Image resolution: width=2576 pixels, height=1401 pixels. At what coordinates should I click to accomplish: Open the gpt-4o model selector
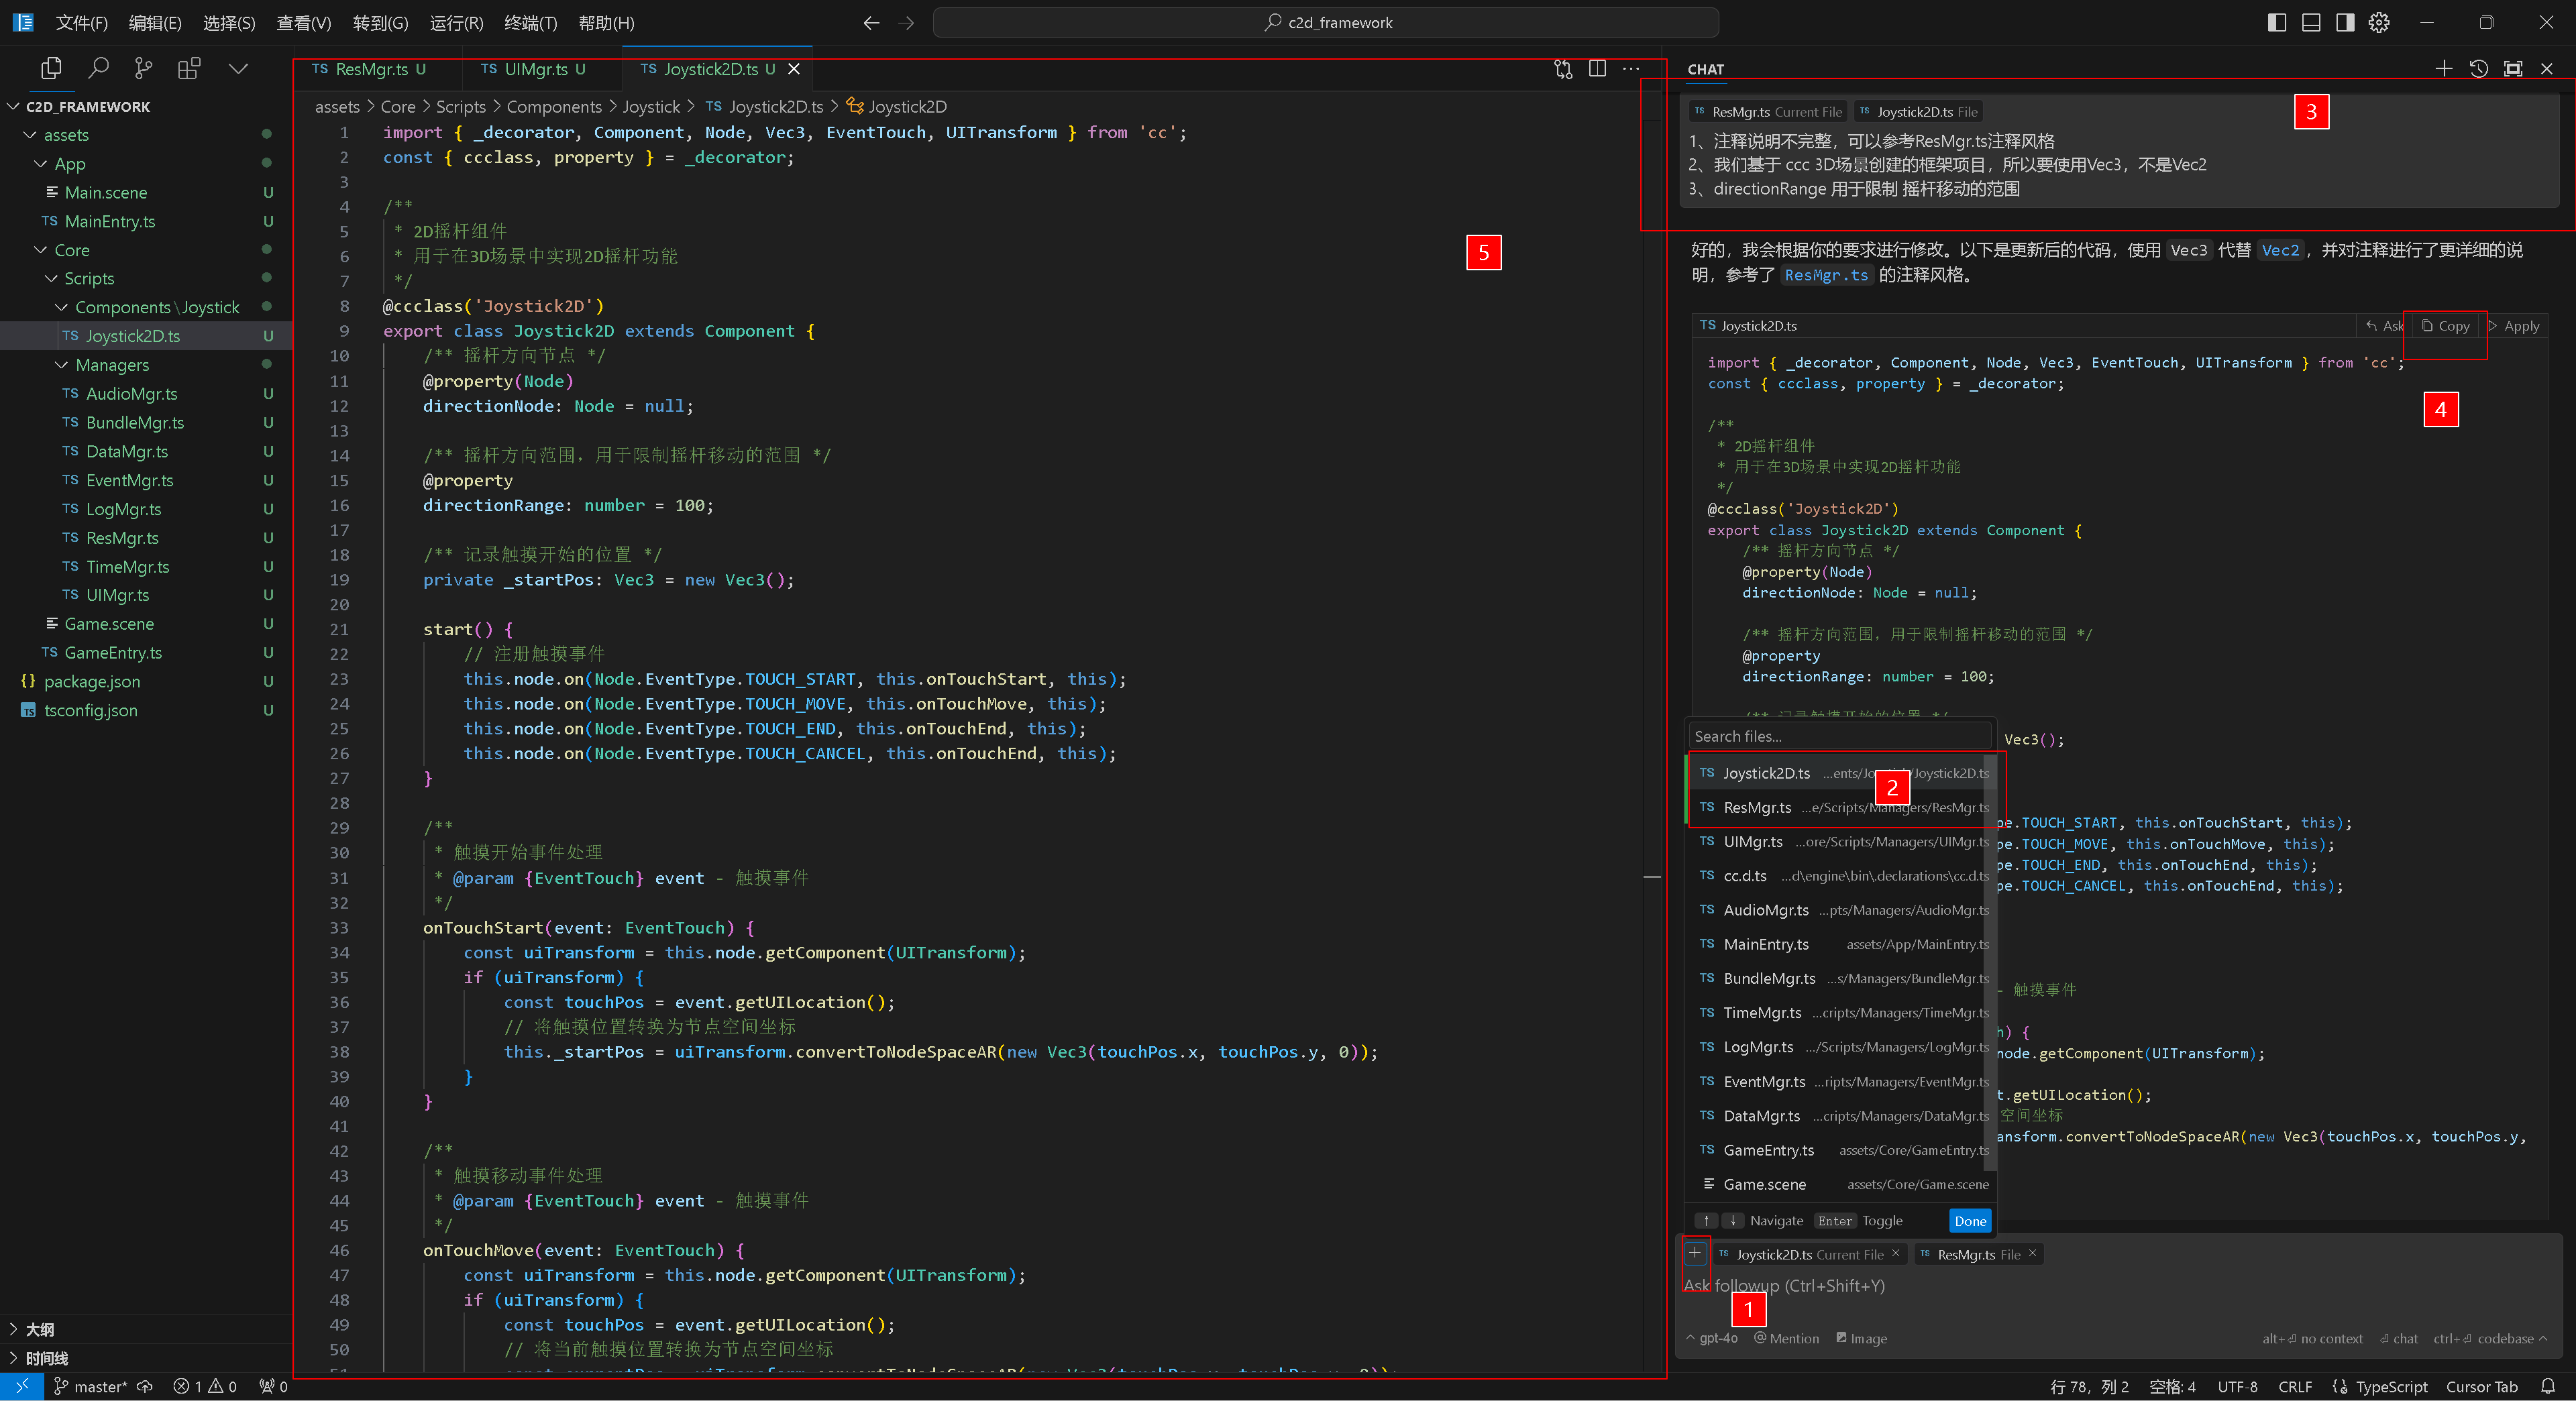click(1712, 1338)
